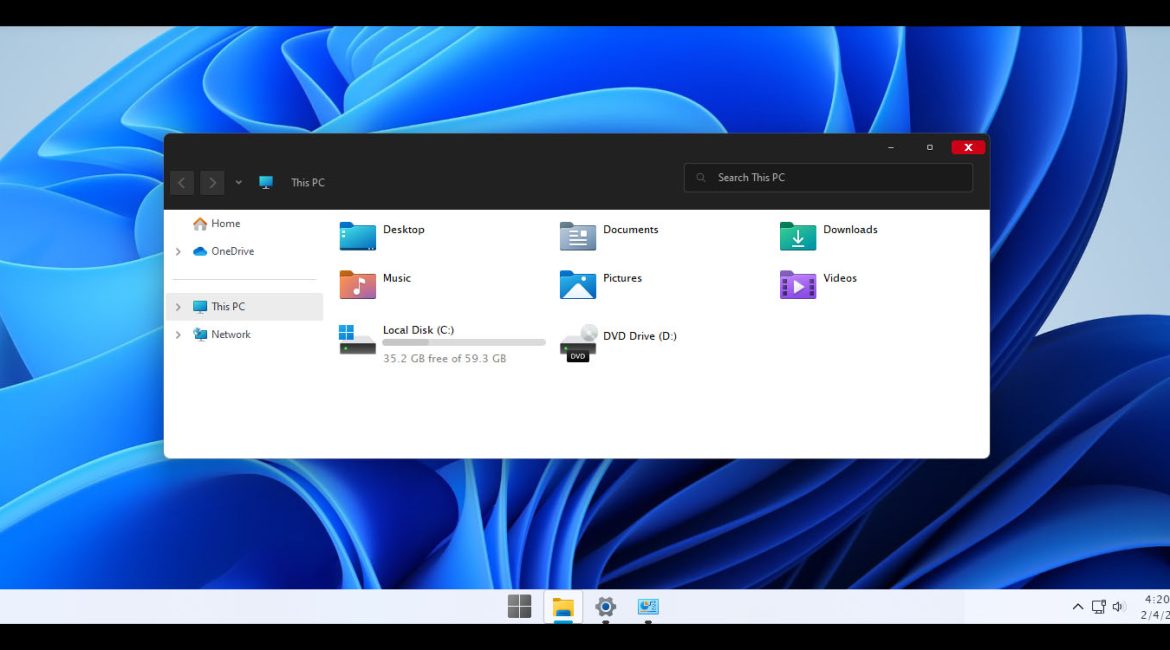Click the 'Desktop' folder label
Image resolution: width=1170 pixels, height=650 pixels.
click(404, 229)
